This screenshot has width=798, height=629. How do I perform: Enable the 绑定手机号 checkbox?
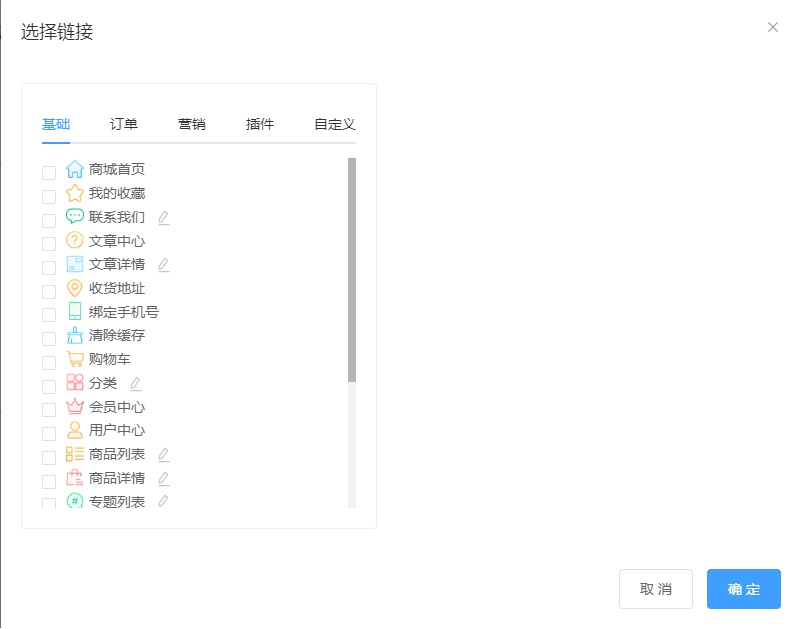click(x=49, y=315)
